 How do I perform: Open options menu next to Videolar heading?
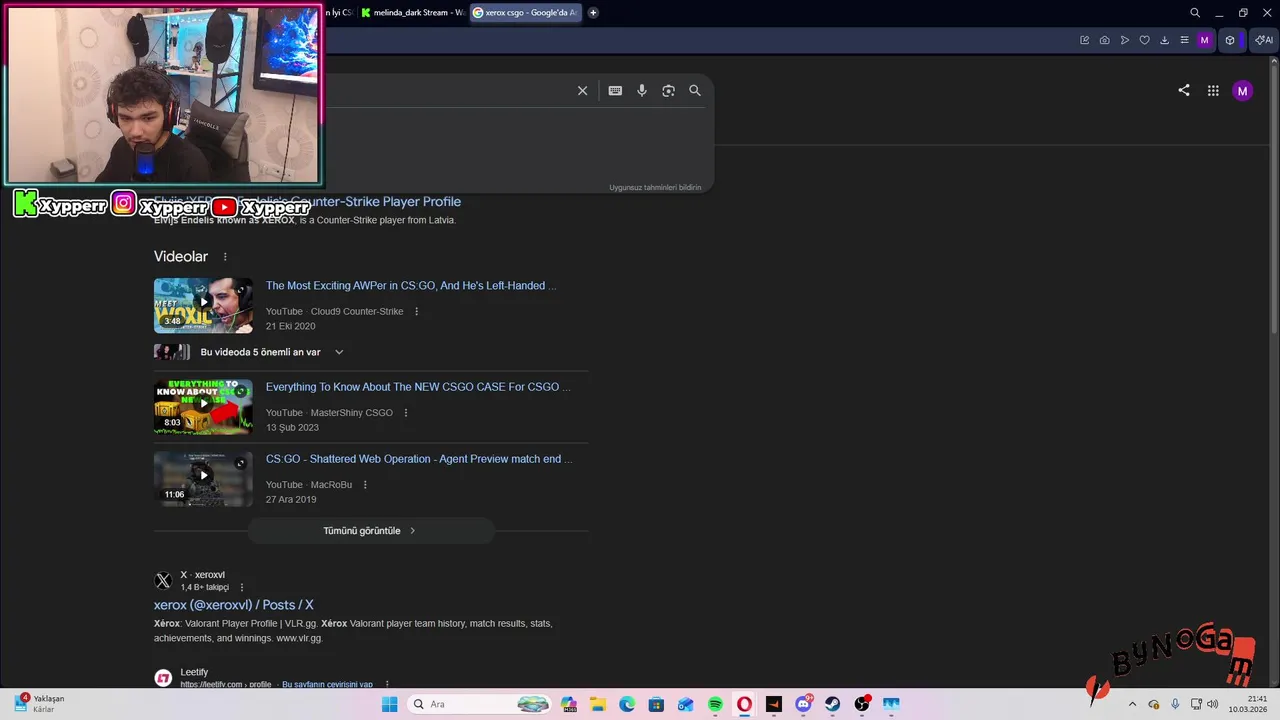click(225, 257)
